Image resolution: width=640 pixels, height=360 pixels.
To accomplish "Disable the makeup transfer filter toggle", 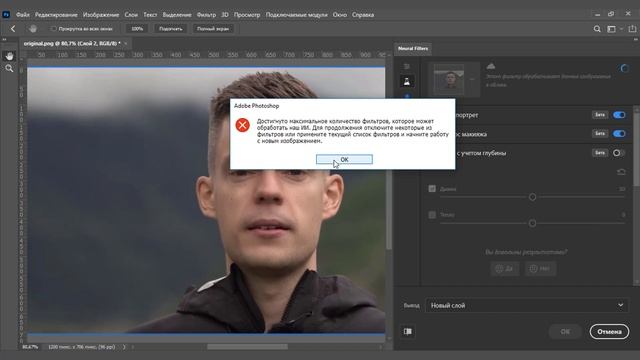I will [619, 134].
